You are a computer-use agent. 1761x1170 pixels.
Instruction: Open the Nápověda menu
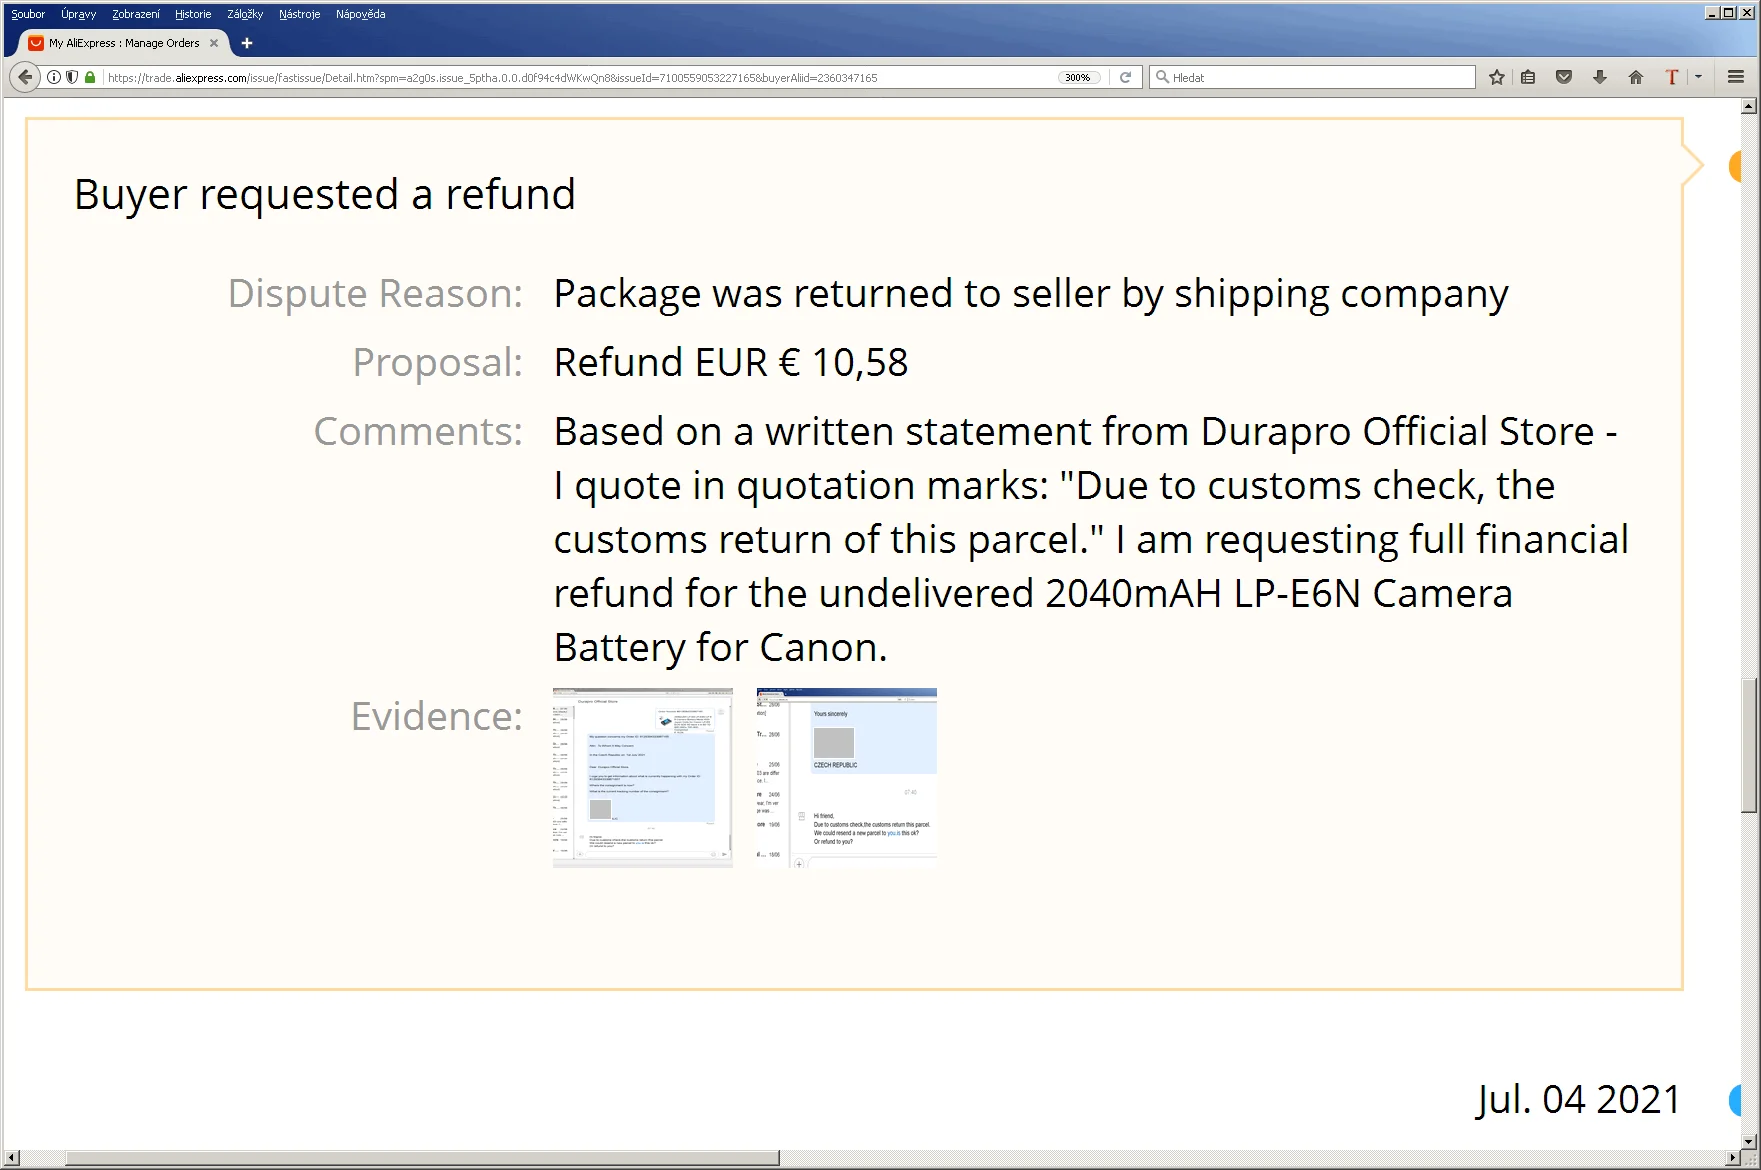(x=360, y=14)
